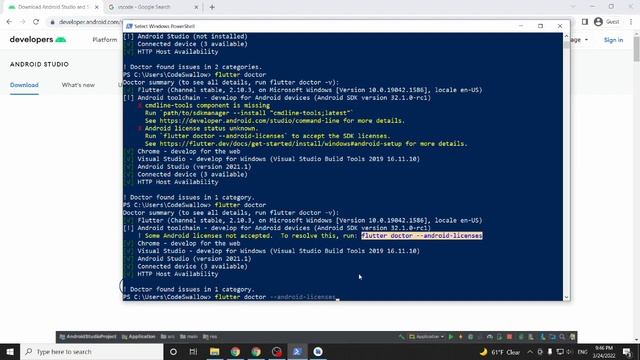Image resolution: width=640 pixels, height=360 pixels.
Task: Open the notification center icon
Action: (627, 352)
